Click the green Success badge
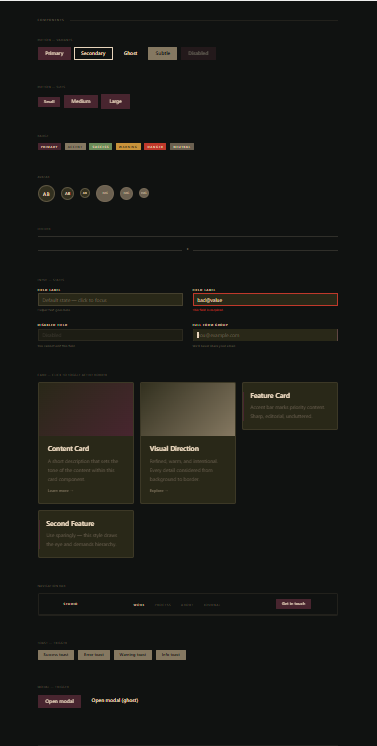 100,147
